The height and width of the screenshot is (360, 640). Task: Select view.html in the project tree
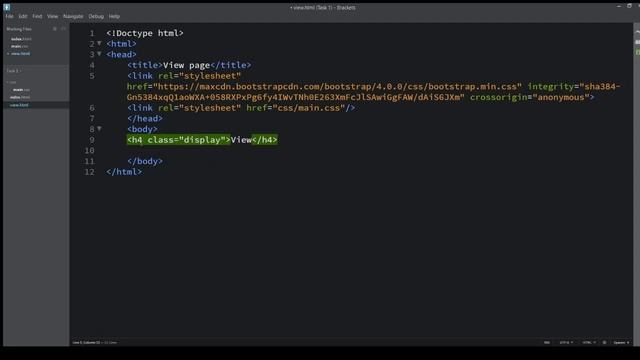click(x=19, y=105)
